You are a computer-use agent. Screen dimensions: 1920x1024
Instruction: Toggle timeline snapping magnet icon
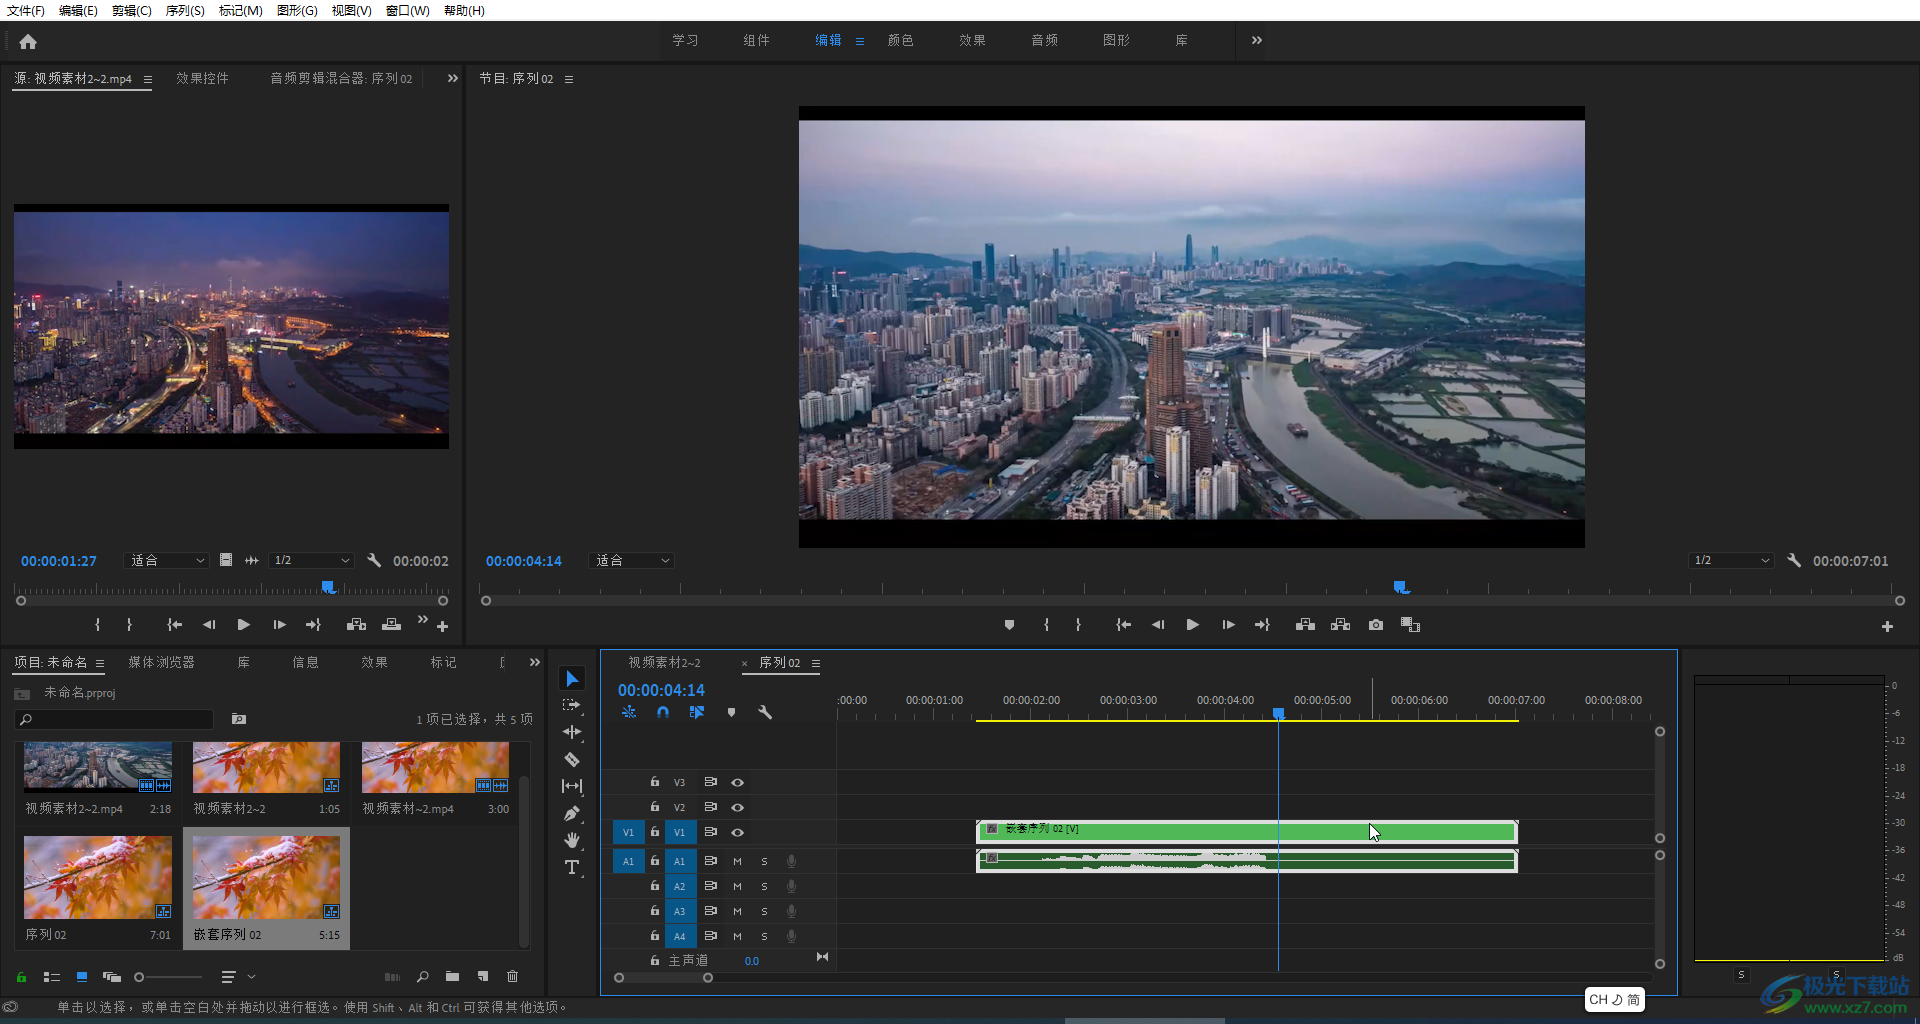[x=662, y=713]
